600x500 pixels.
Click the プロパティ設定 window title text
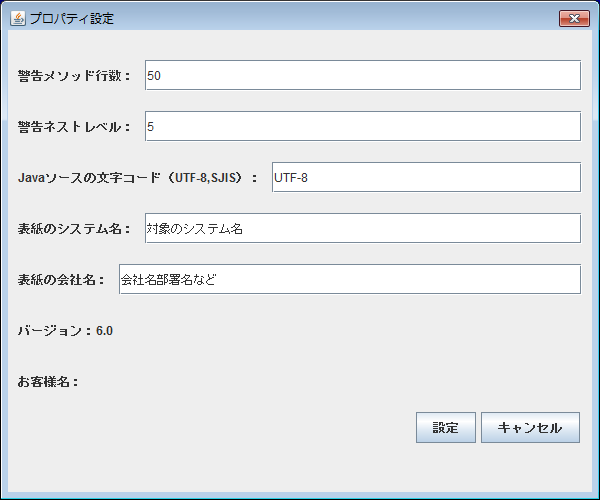tap(72, 18)
